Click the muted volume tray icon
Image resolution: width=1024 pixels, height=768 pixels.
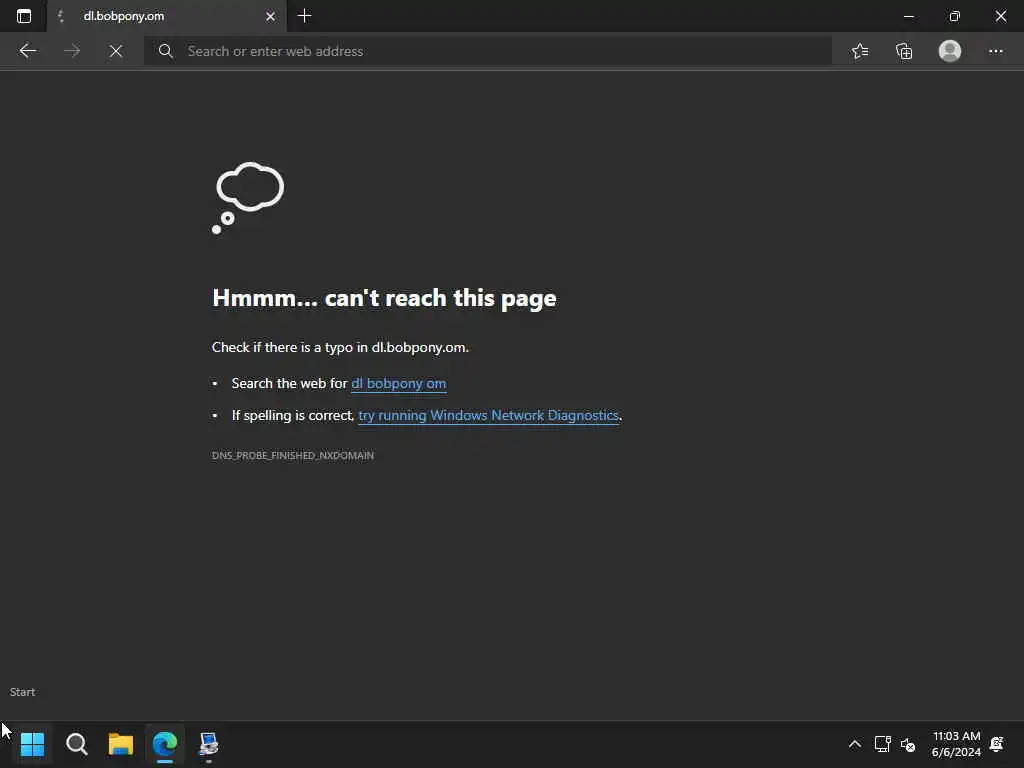click(908, 744)
